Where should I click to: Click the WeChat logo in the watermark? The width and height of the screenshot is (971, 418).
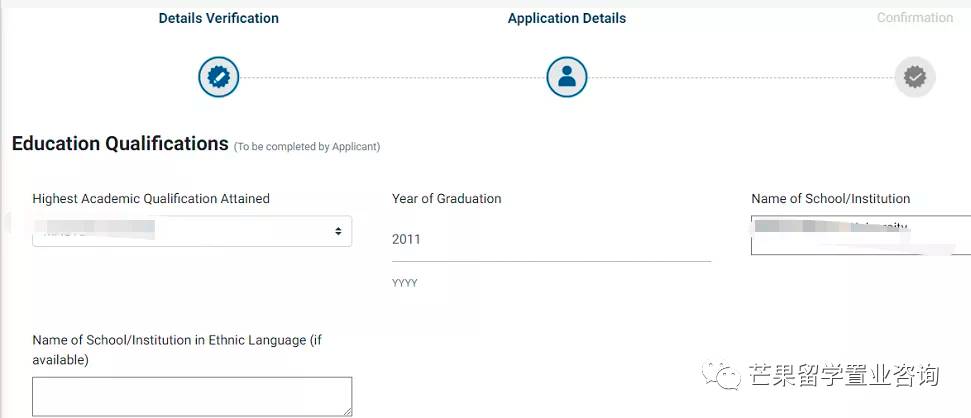point(722,375)
